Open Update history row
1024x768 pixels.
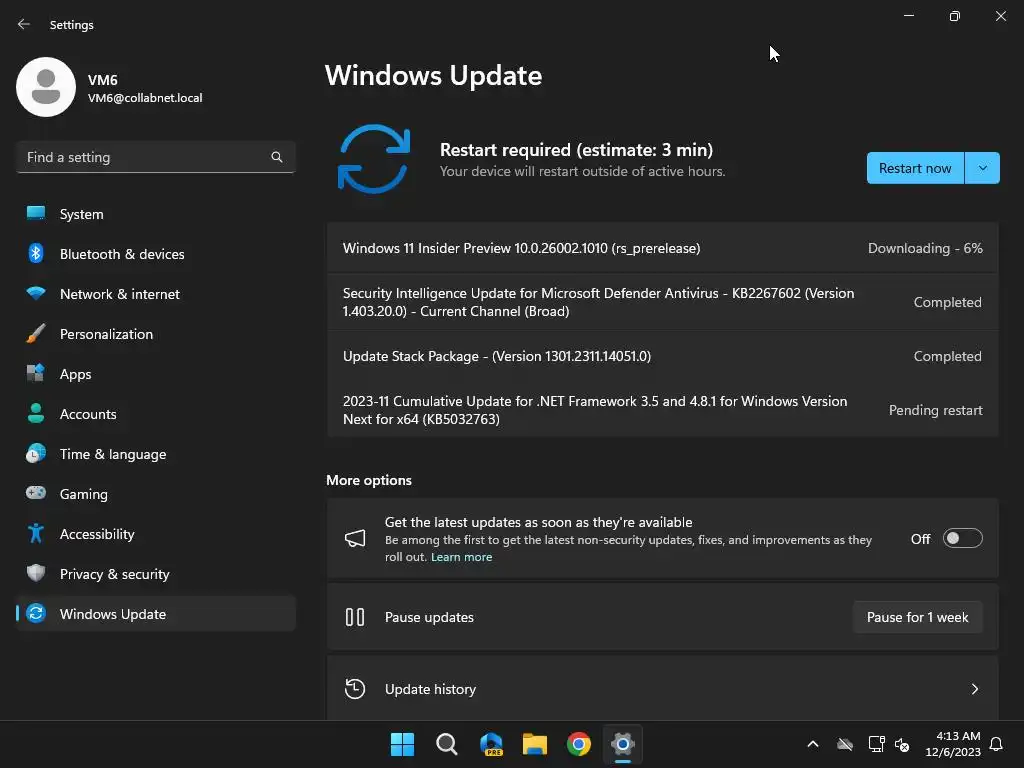(x=663, y=689)
